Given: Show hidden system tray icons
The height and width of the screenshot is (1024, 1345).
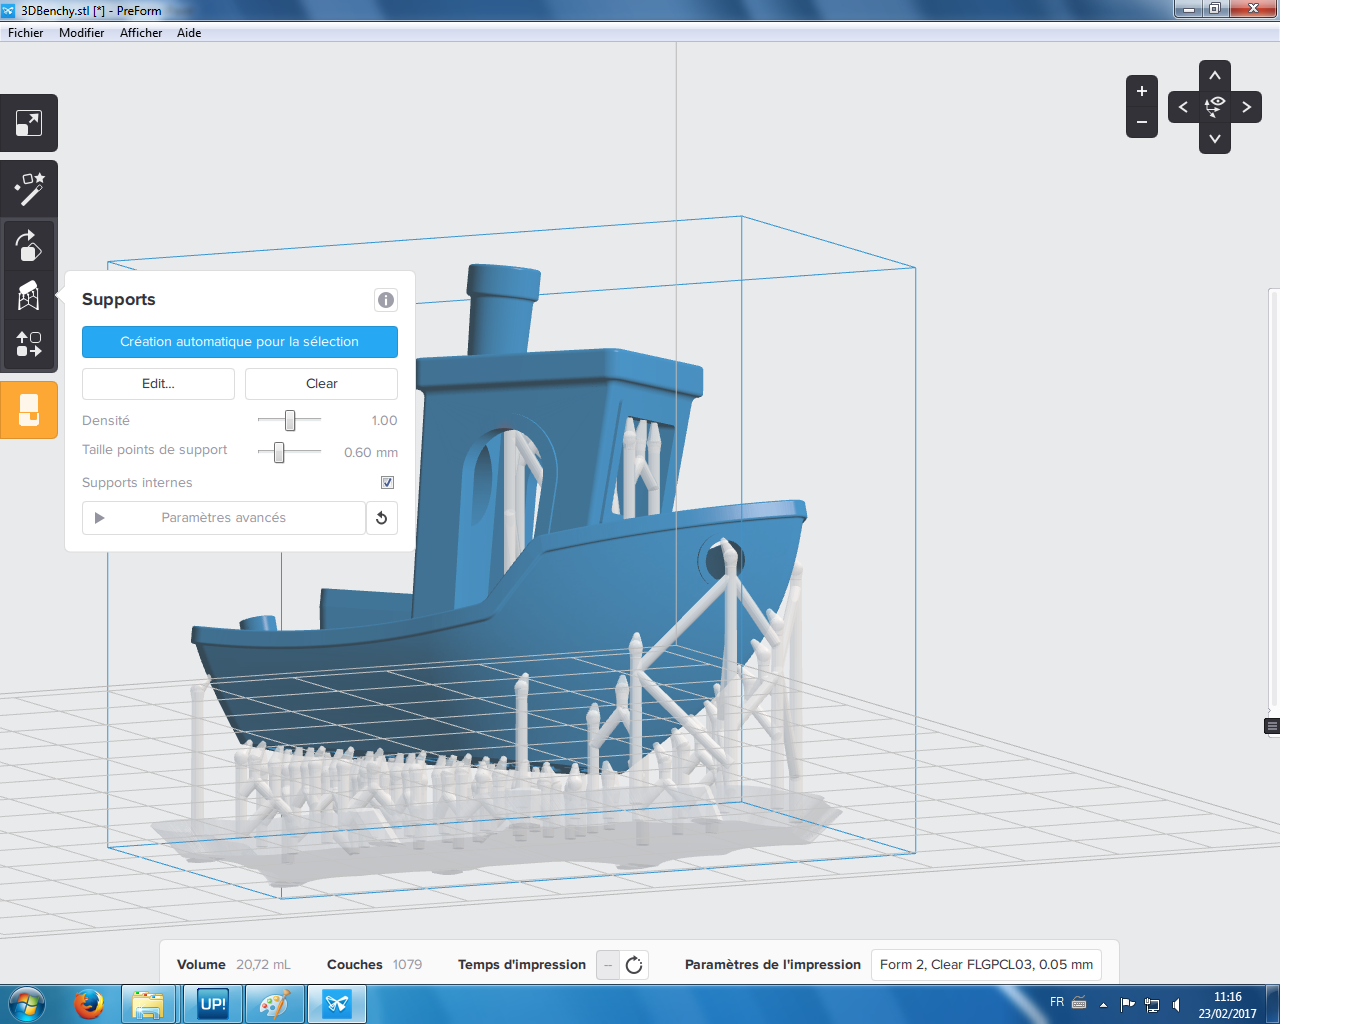Looking at the screenshot, I should tap(1103, 1005).
